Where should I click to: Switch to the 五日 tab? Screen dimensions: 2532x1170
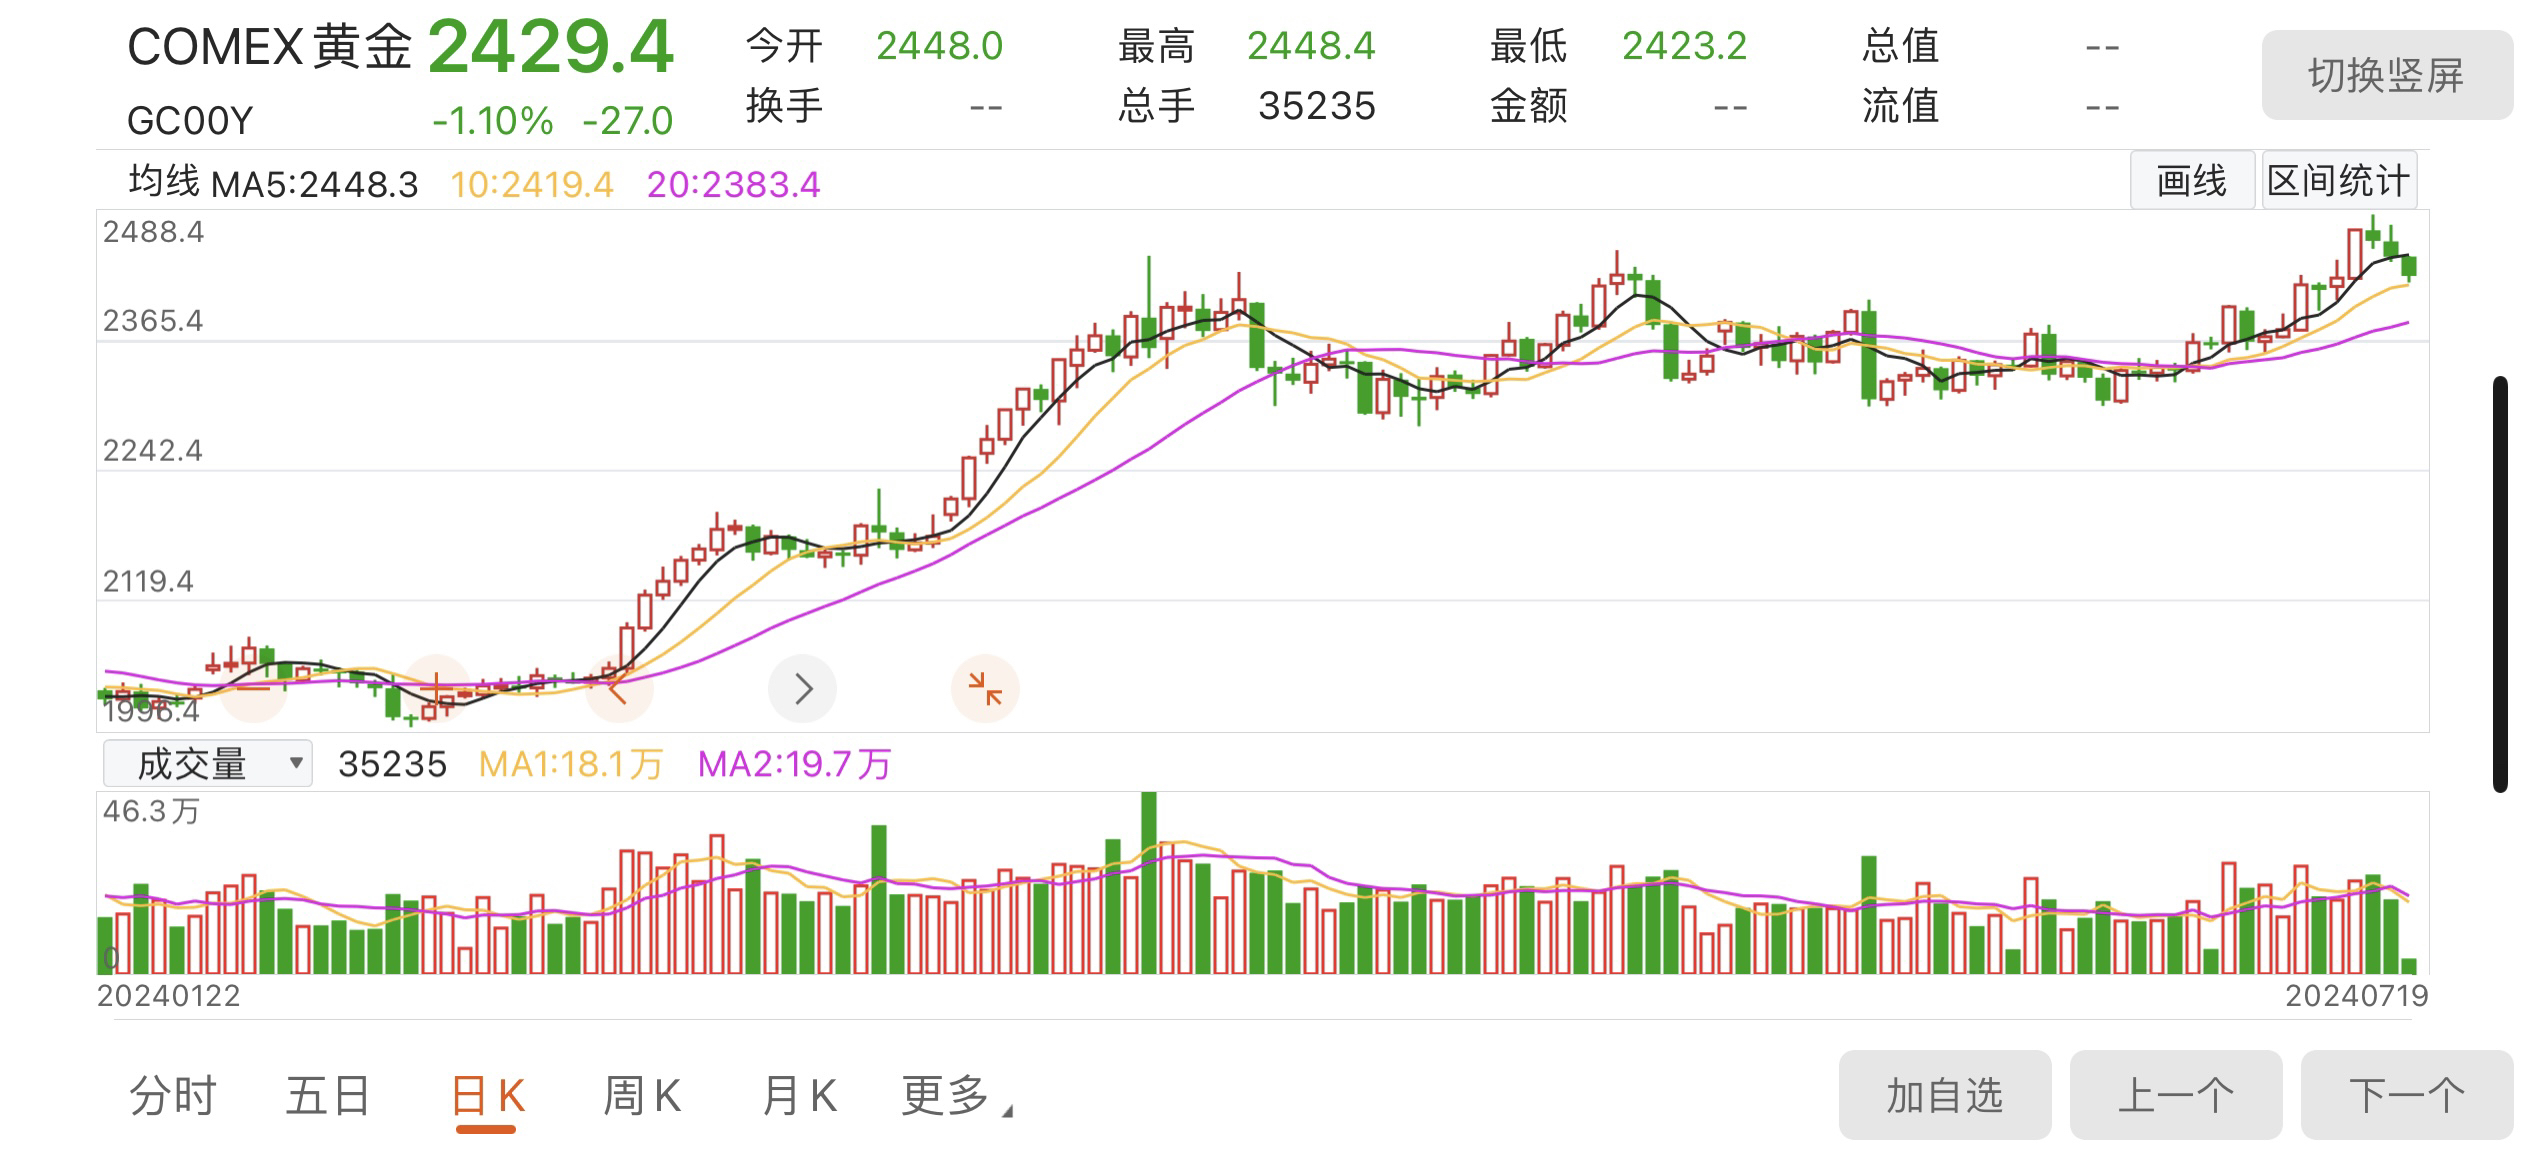click(328, 1096)
